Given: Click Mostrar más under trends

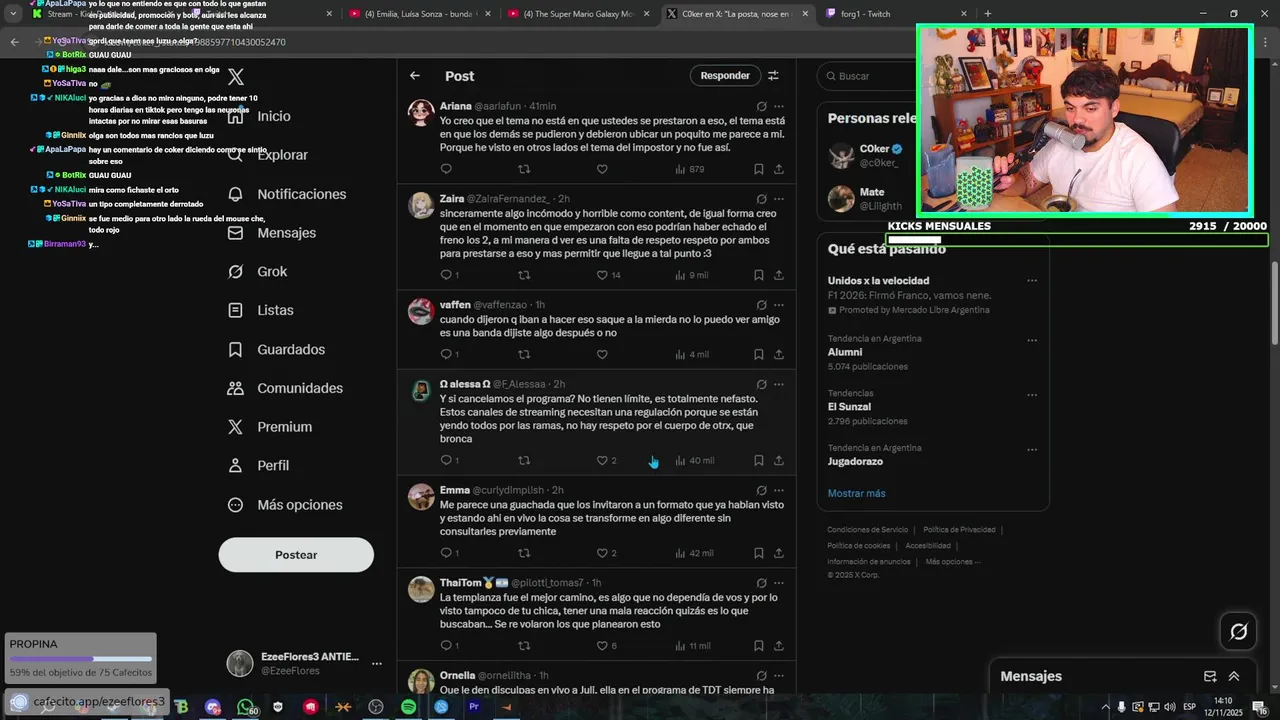Looking at the screenshot, I should [x=856, y=493].
